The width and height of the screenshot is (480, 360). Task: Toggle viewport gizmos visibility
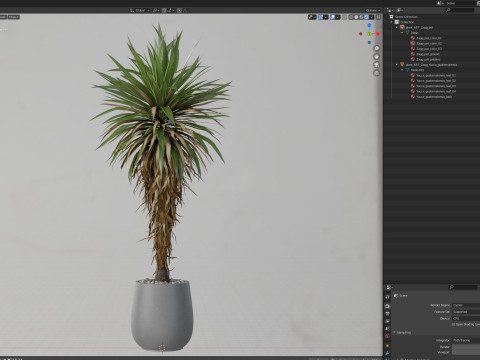321,17
